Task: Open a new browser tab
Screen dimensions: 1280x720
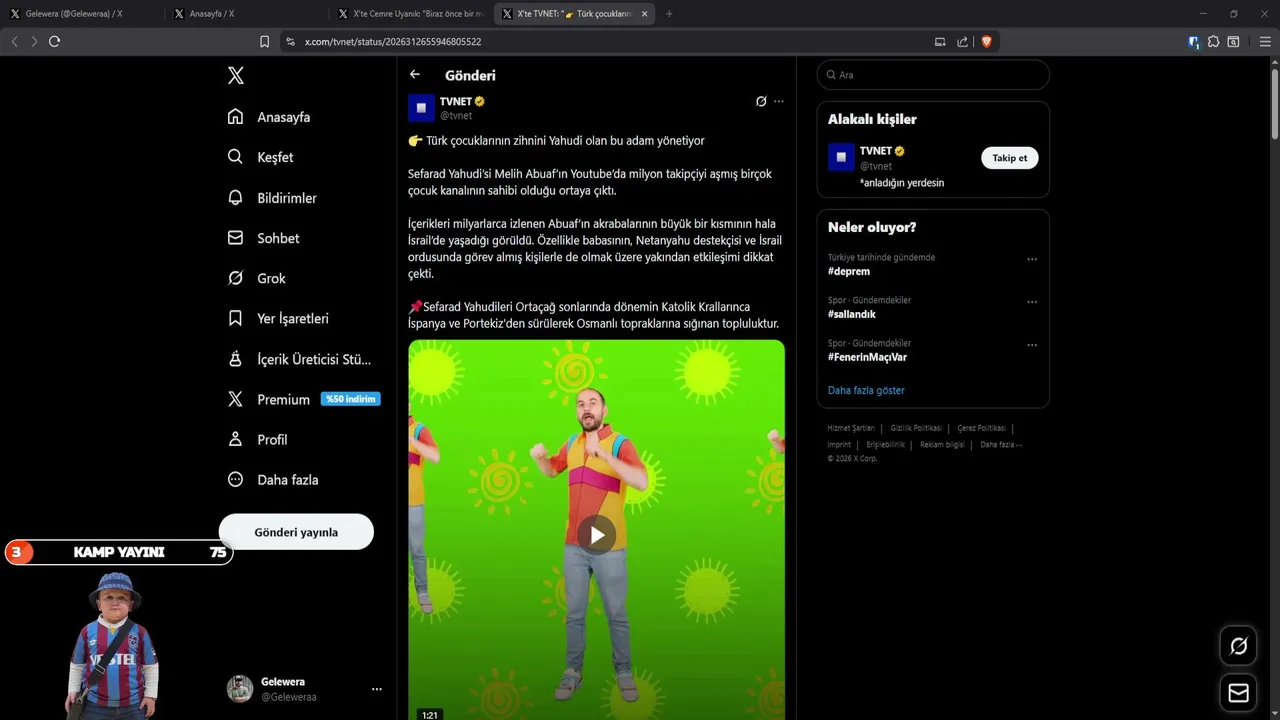Action: coord(669,14)
